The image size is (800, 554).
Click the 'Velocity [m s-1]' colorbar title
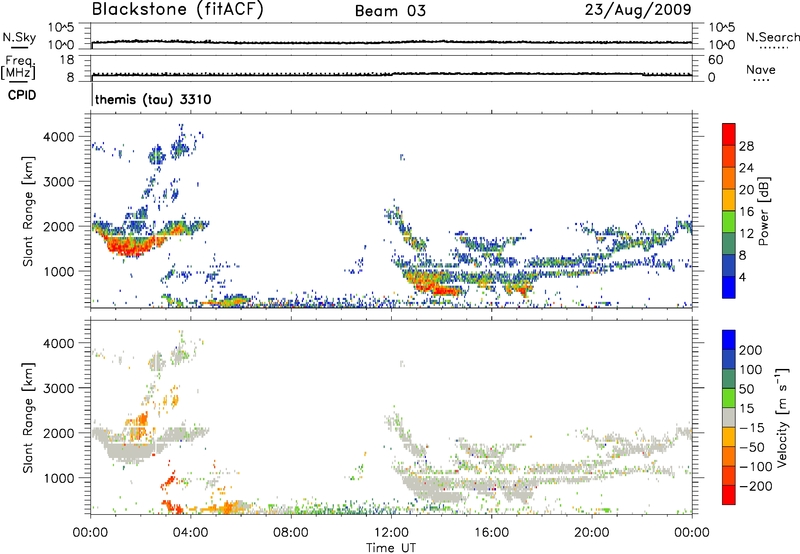[x=782, y=417]
